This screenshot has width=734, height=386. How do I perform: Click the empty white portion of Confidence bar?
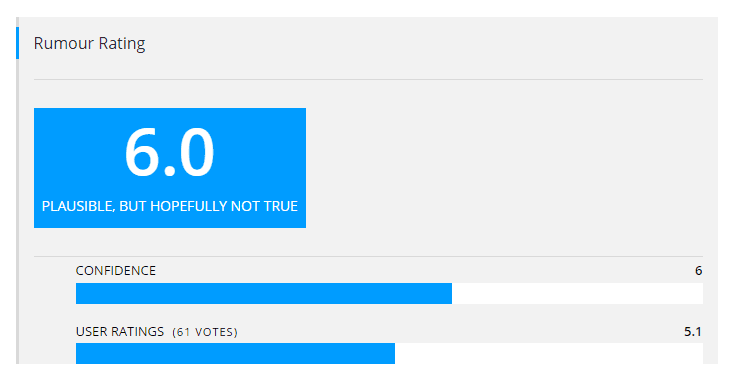tap(577, 293)
